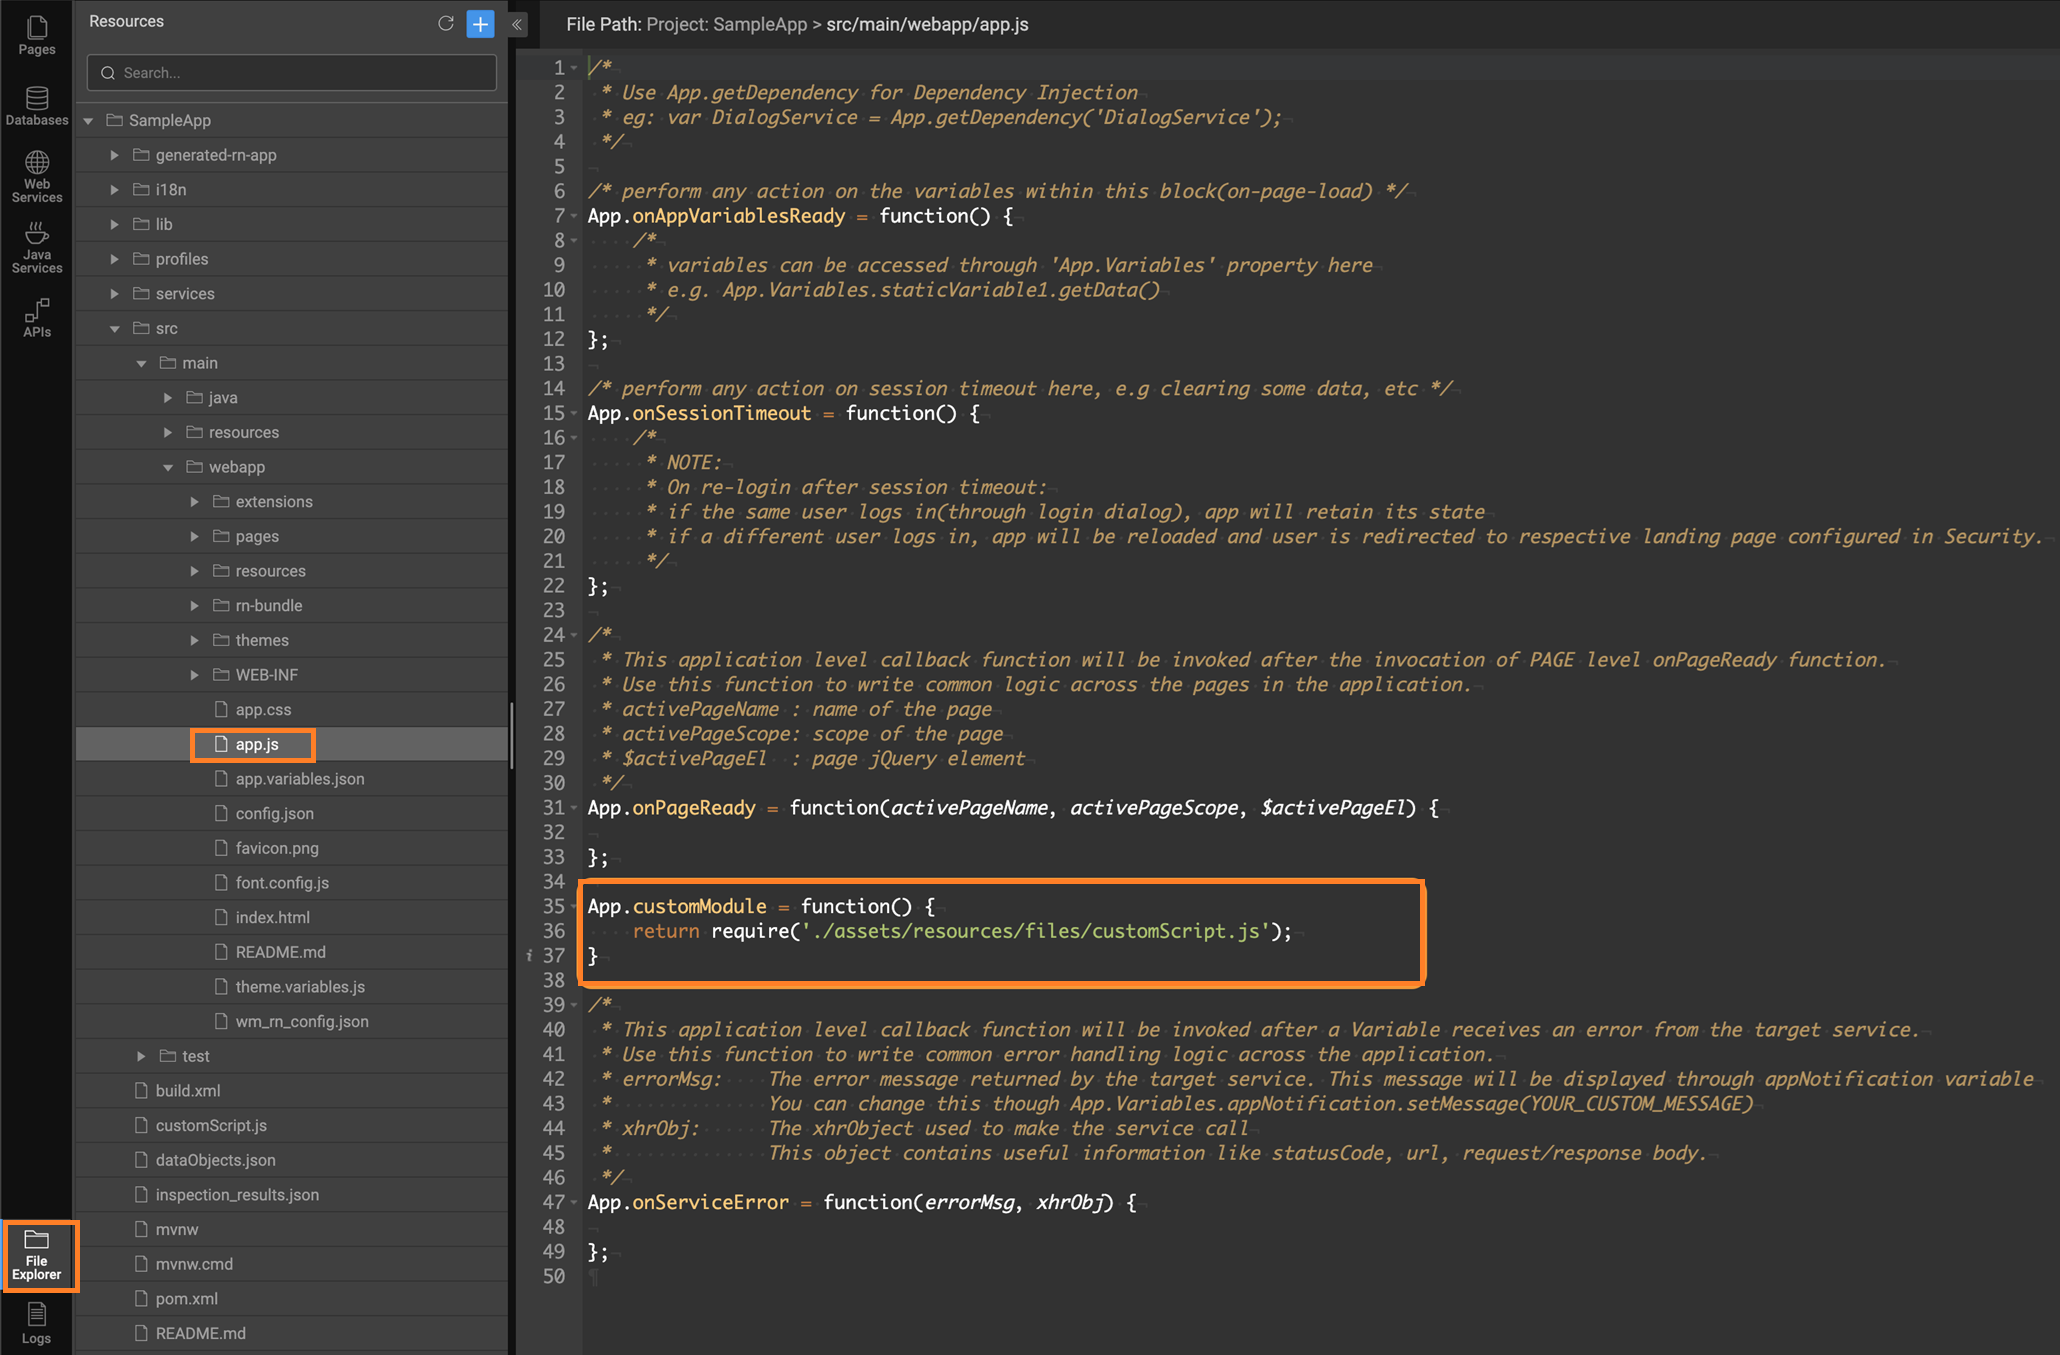Switch to the File Explorer tab
2060x1355 pixels.
[38, 1256]
